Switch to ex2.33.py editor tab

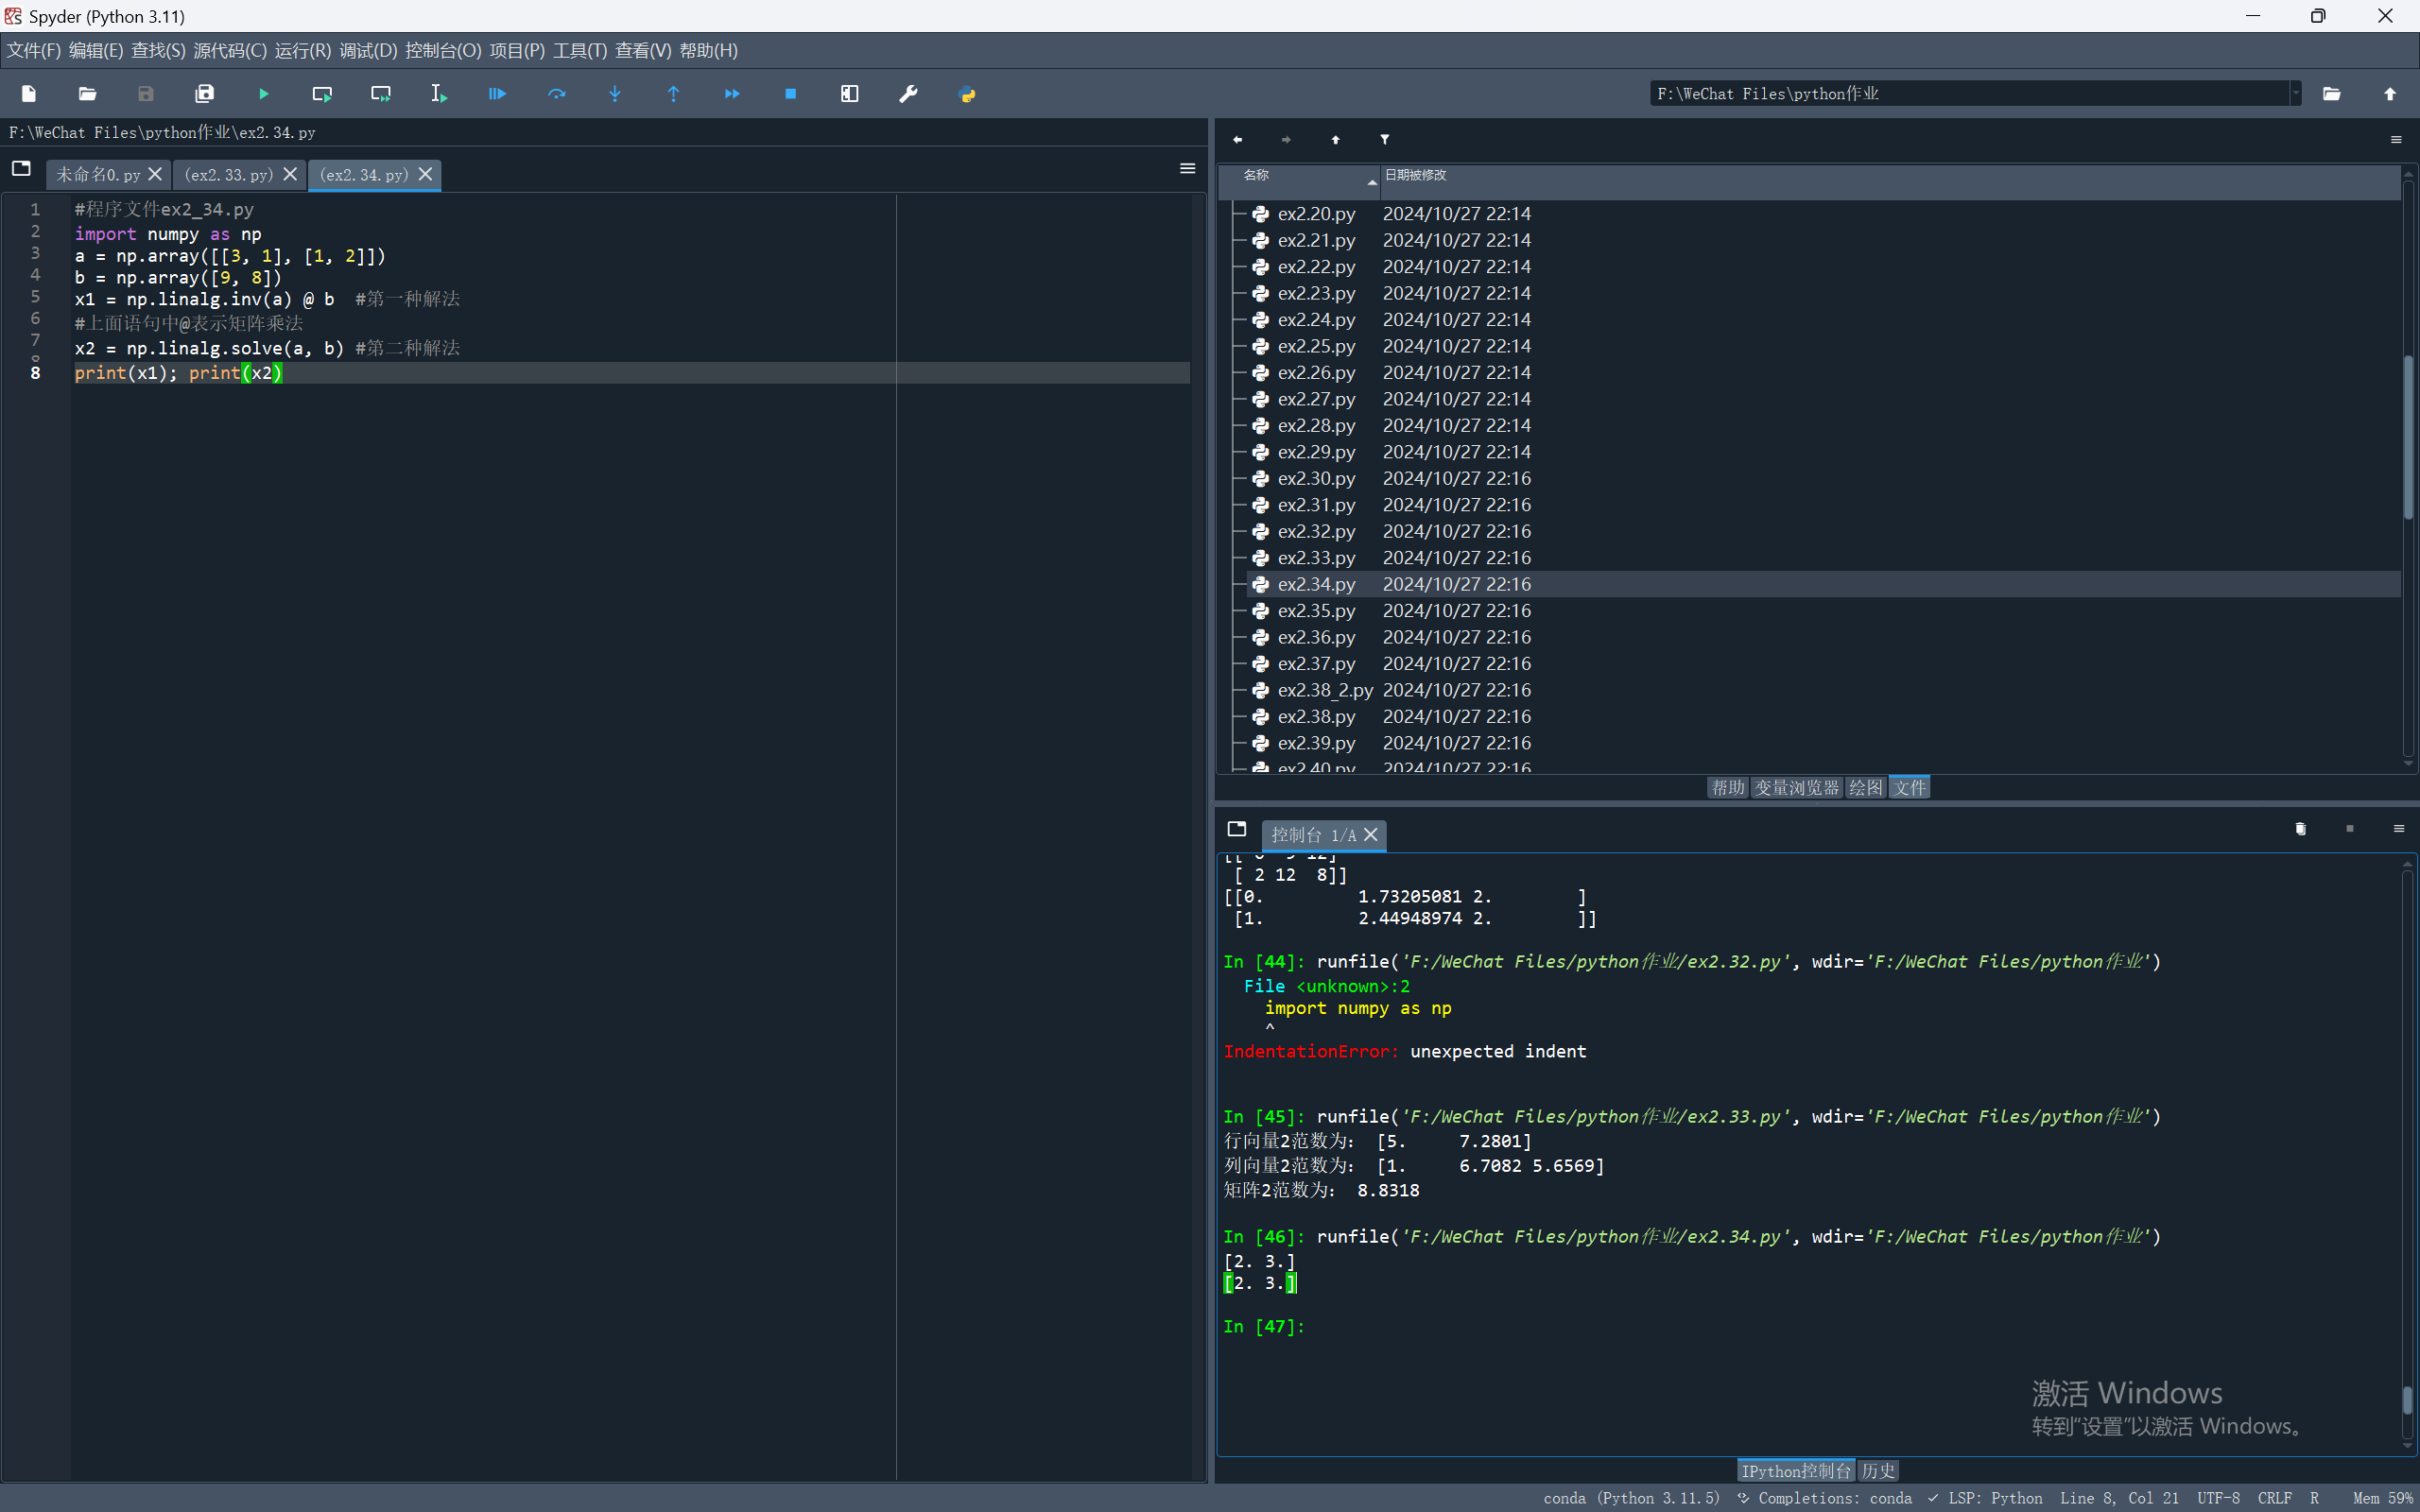point(229,175)
